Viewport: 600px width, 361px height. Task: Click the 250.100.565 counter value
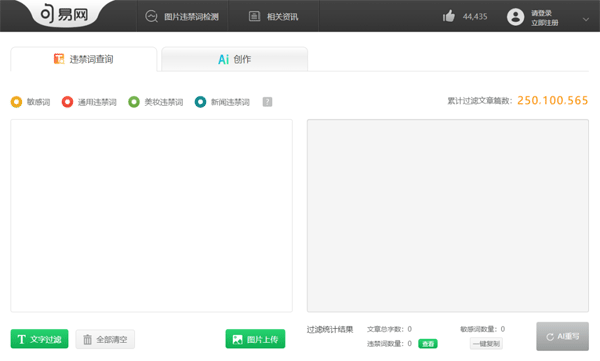553,100
